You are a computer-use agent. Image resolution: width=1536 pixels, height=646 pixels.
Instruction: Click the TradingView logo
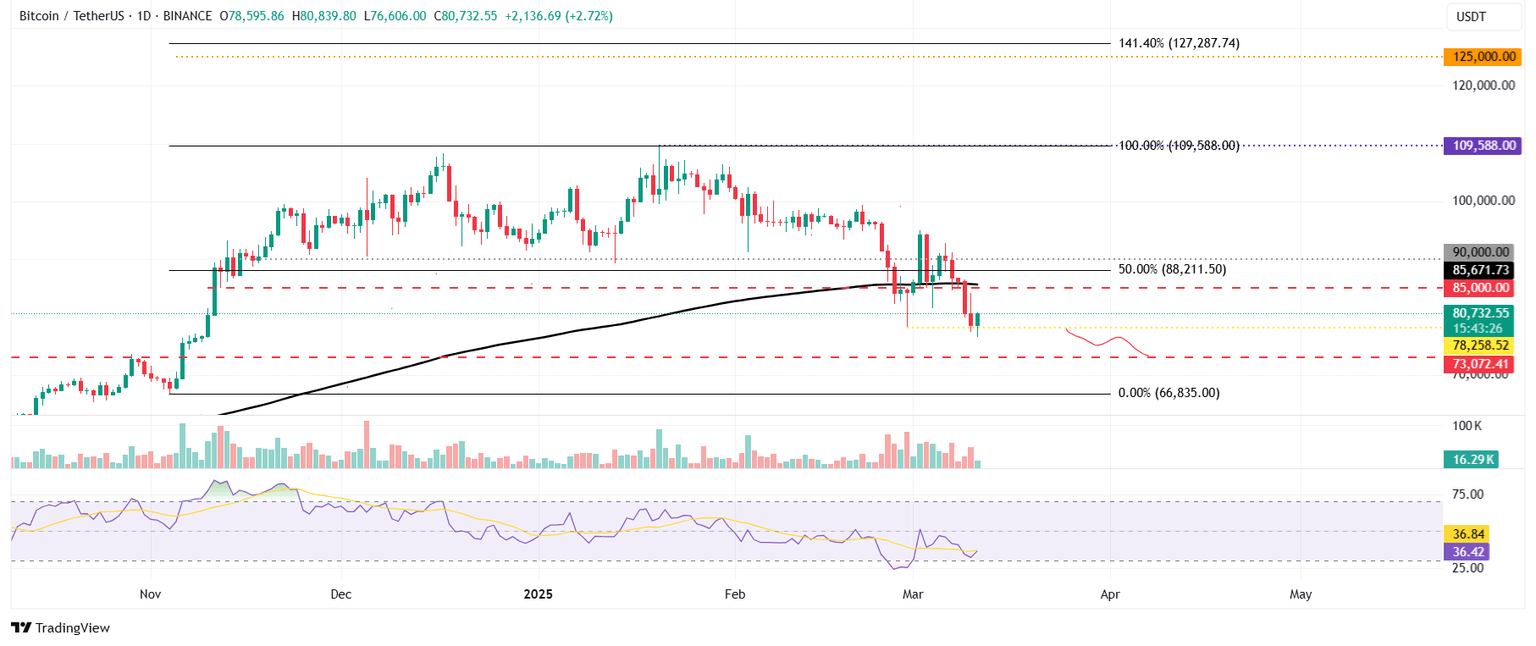point(60,628)
